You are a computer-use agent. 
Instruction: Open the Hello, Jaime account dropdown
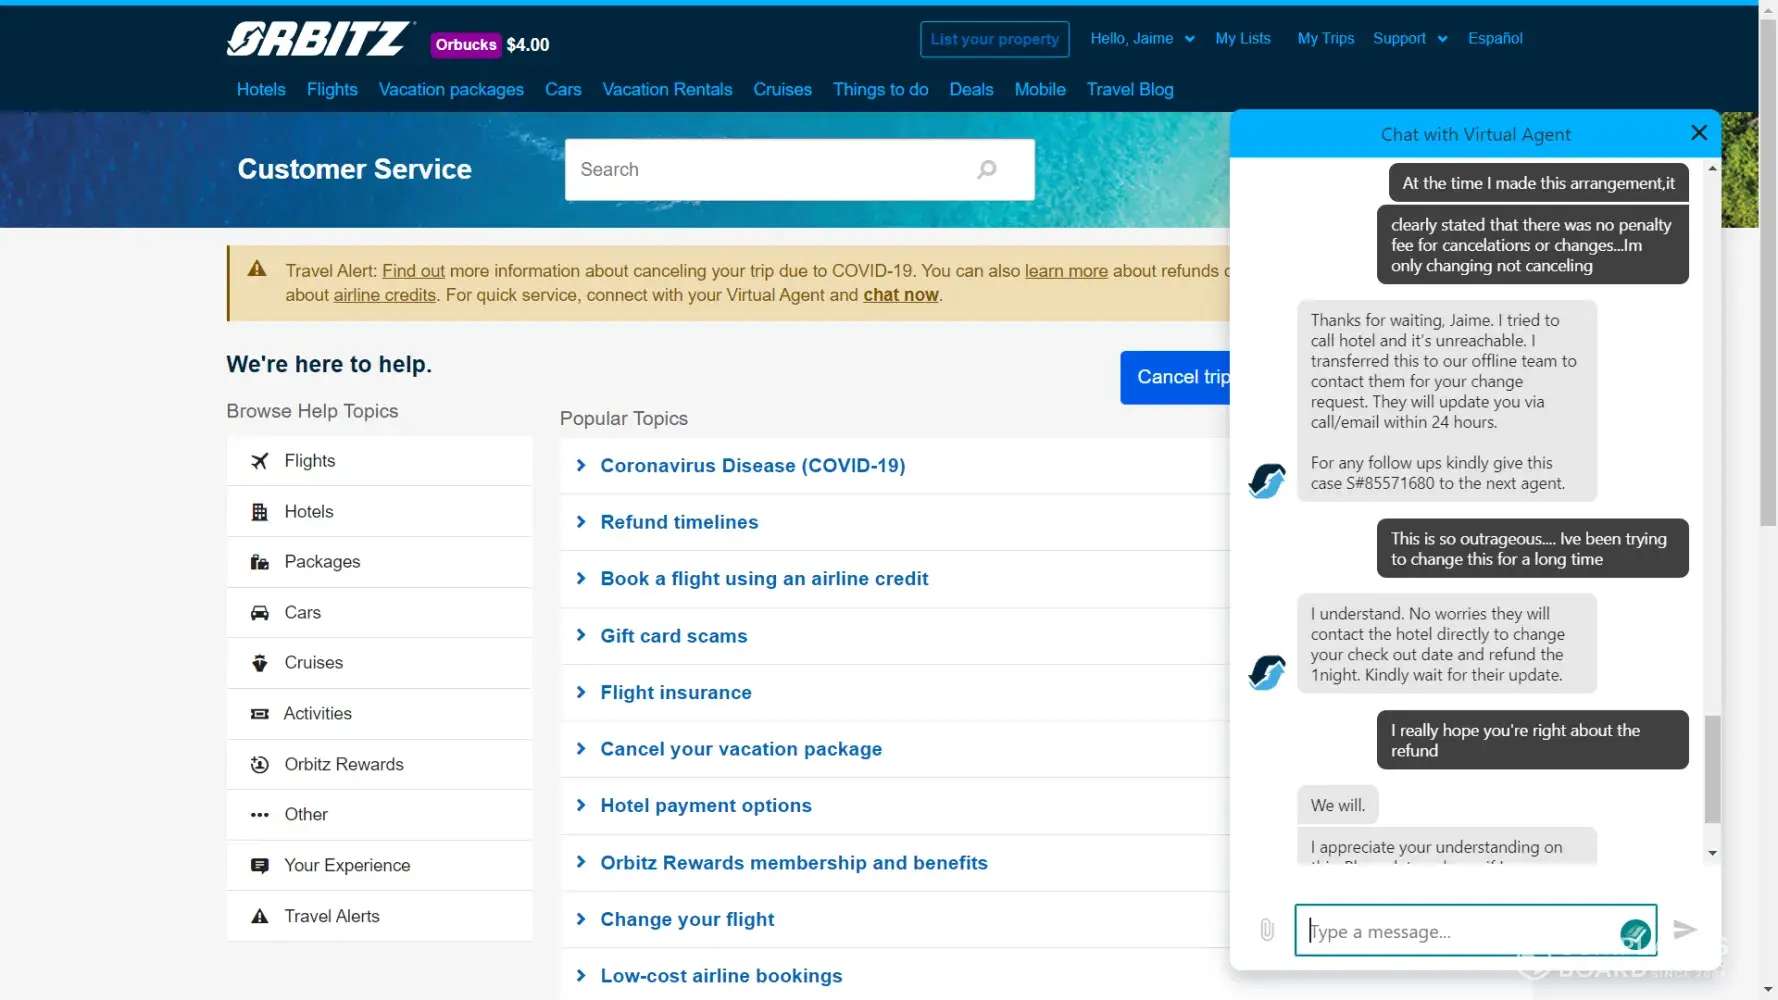[1141, 39]
